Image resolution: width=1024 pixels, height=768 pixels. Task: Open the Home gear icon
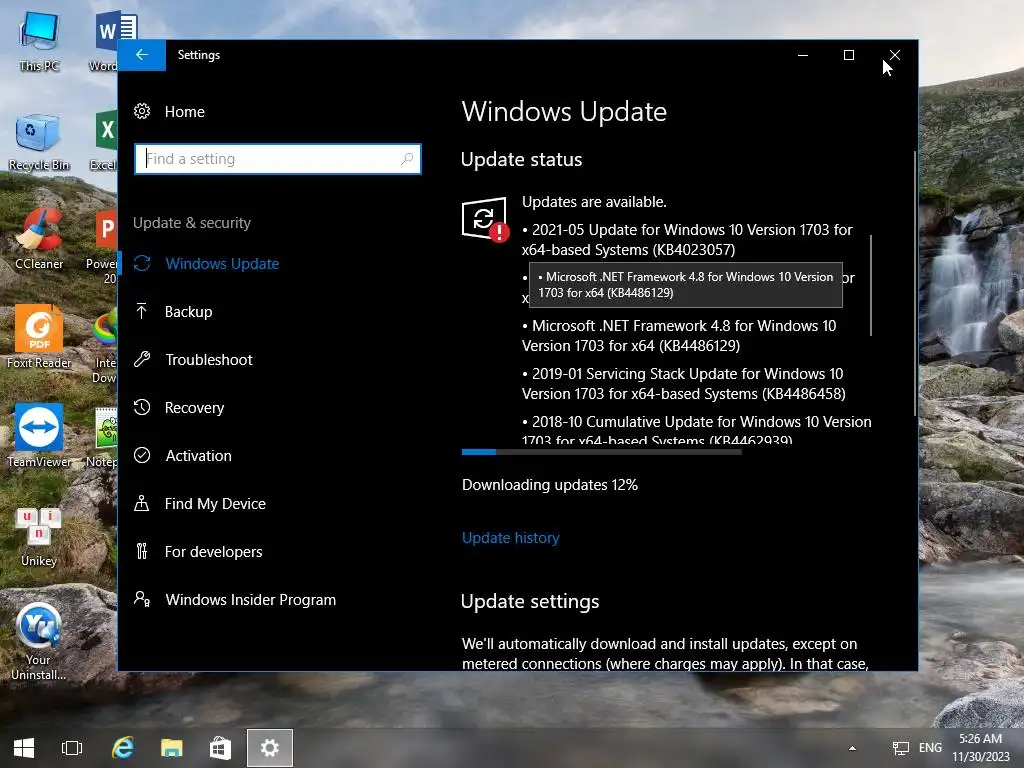tap(142, 112)
